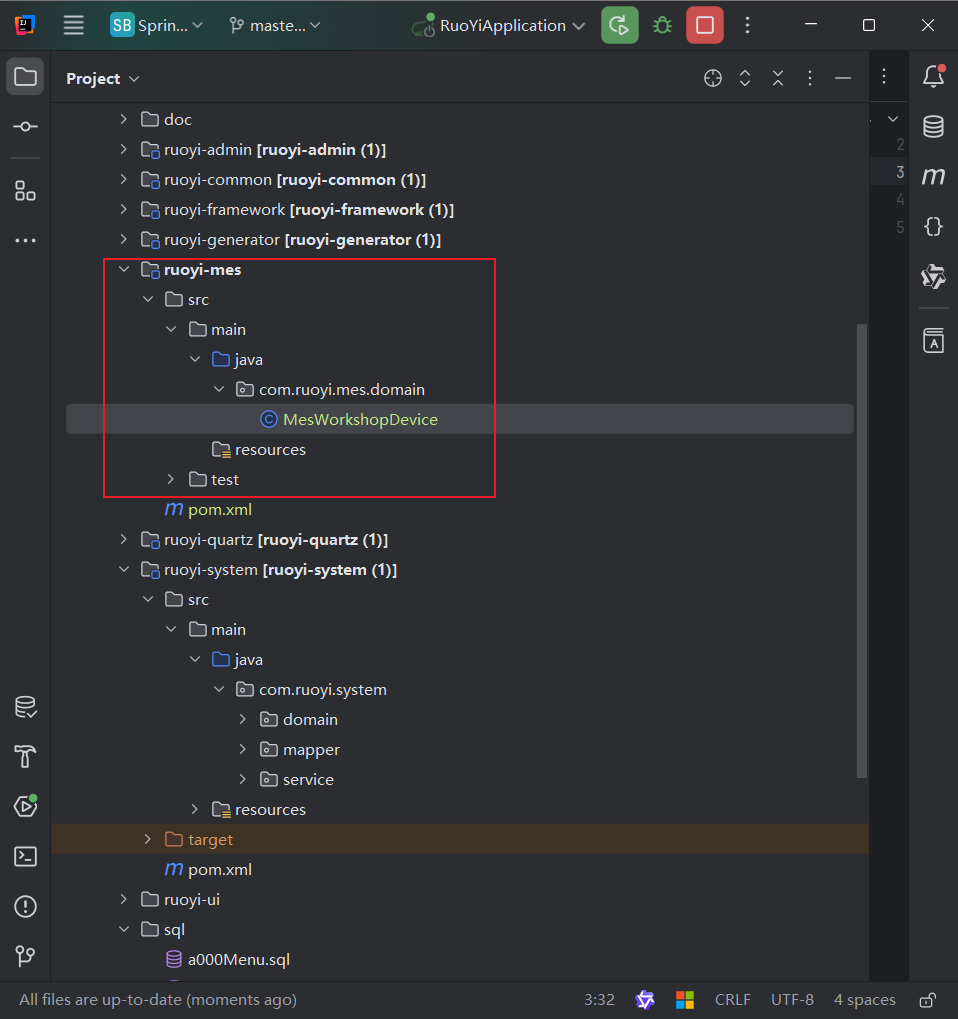Collapse com.ruoyi.mes.domain package
Screen dimensions: 958x1019
(x=219, y=389)
